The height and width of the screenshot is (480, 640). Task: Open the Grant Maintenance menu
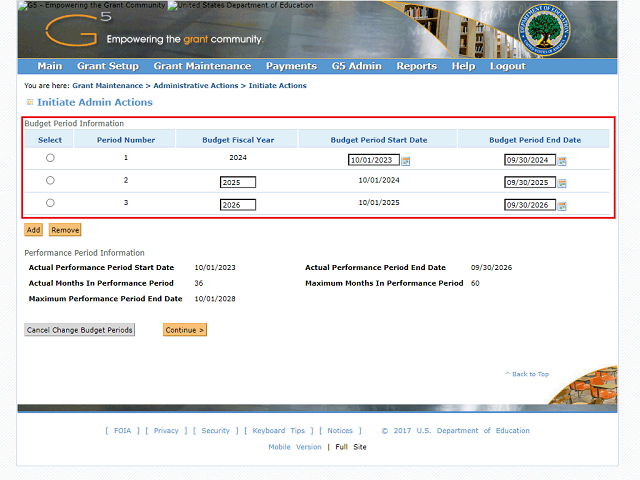point(202,66)
